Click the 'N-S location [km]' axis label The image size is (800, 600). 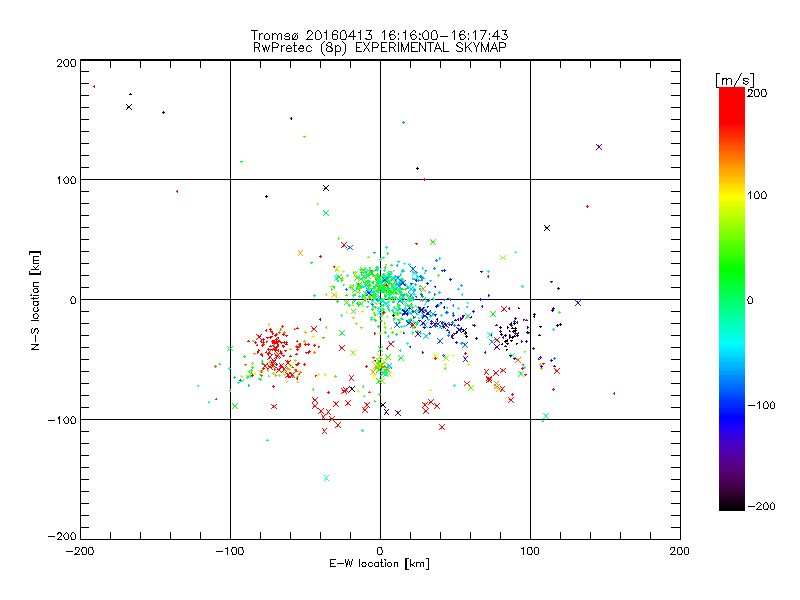35,301
